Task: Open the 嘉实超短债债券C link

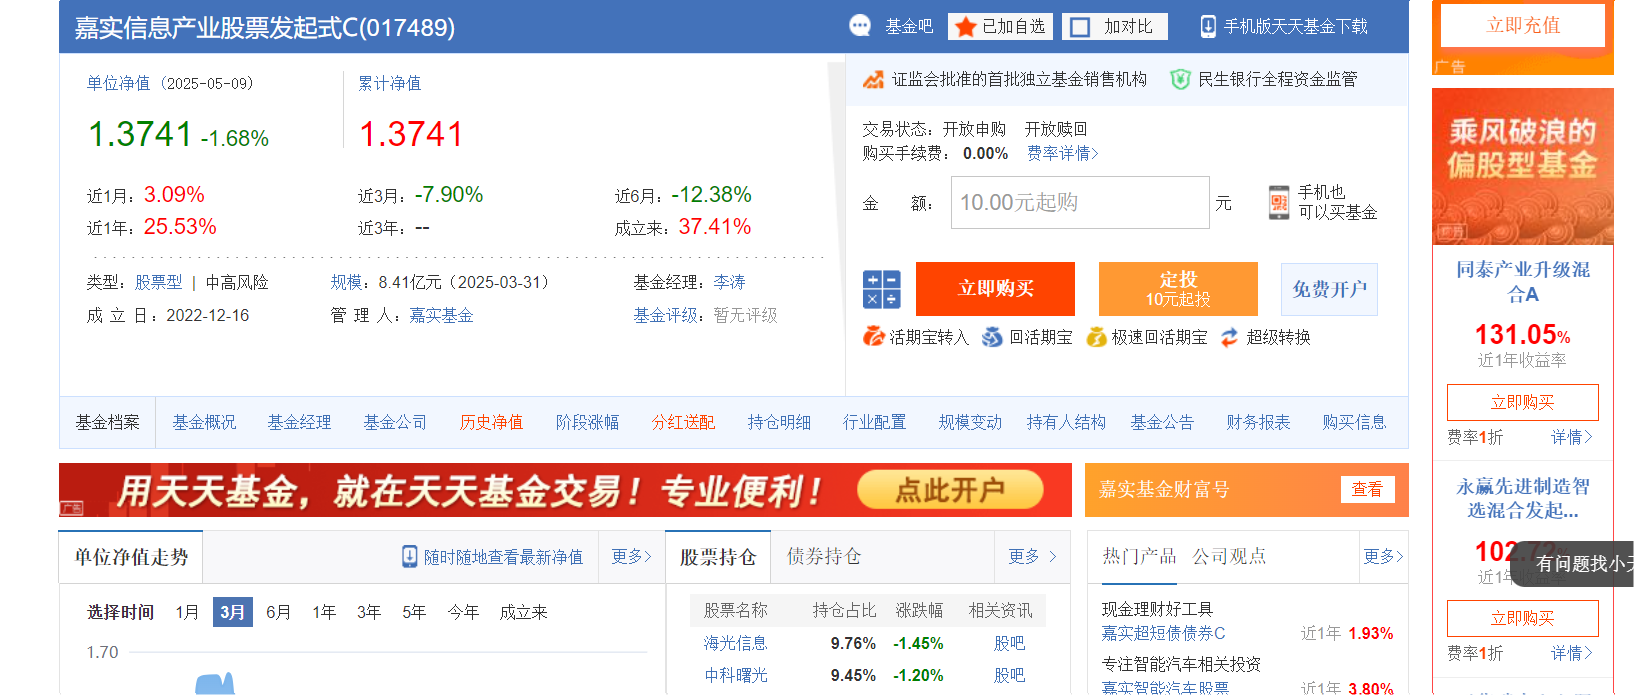Action: [1163, 633]
